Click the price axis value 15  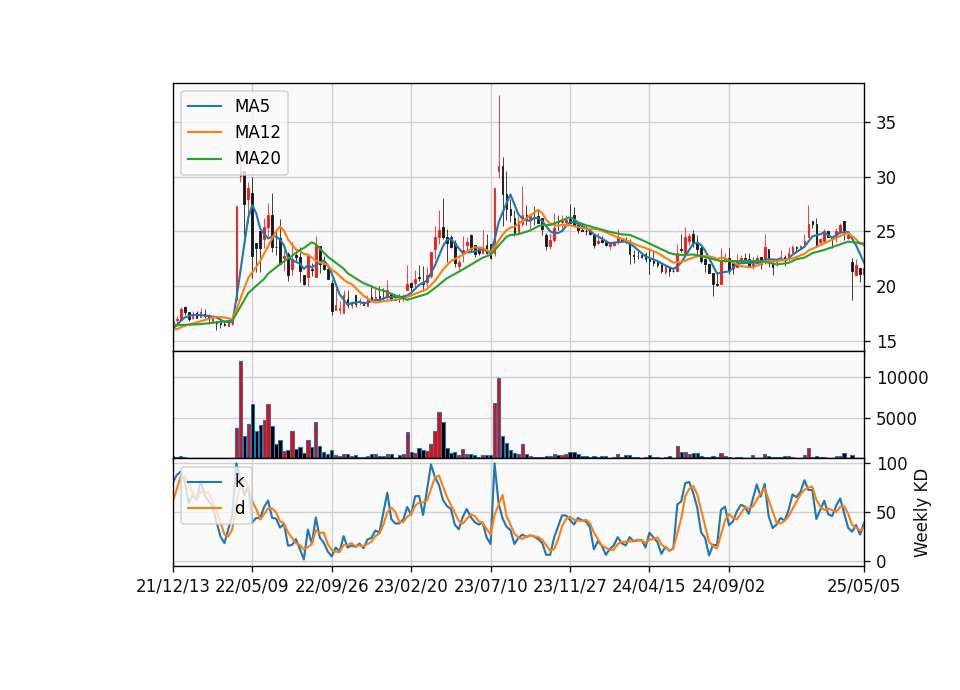[886, 342]
